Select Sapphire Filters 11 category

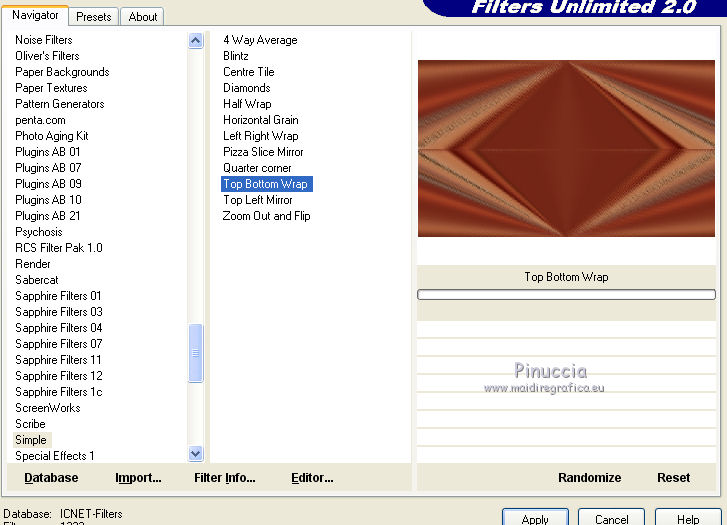point(58,360)
